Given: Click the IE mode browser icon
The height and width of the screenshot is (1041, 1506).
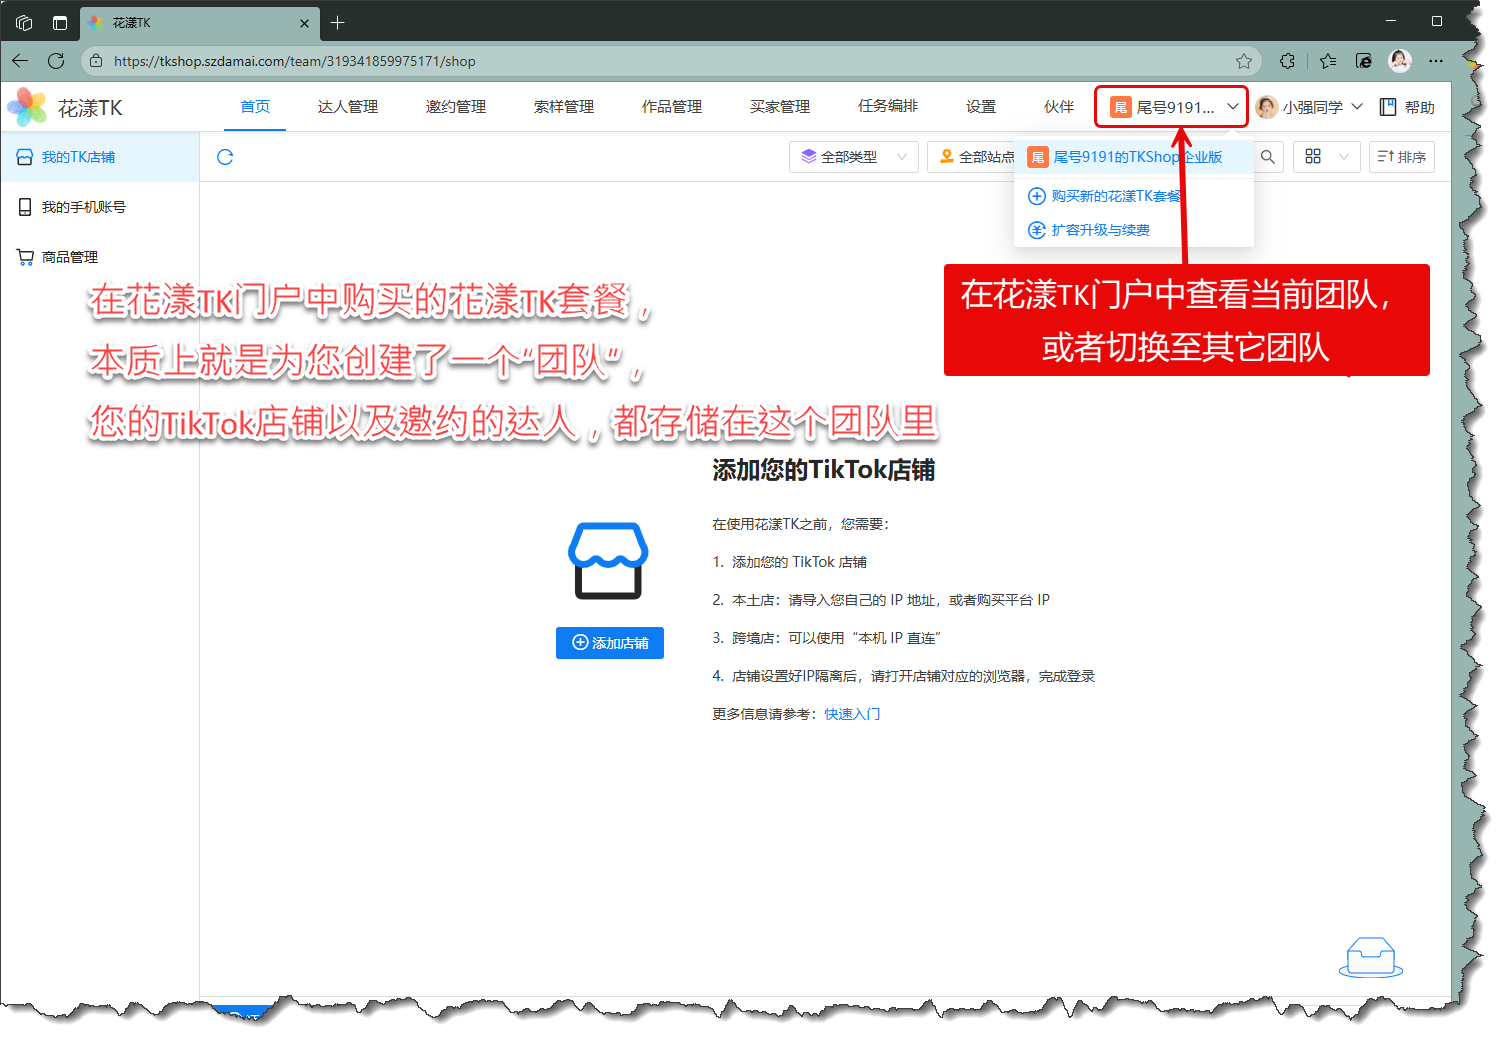Looking at the screenshot, I should pyautogui.click(x=1363, y=61).
